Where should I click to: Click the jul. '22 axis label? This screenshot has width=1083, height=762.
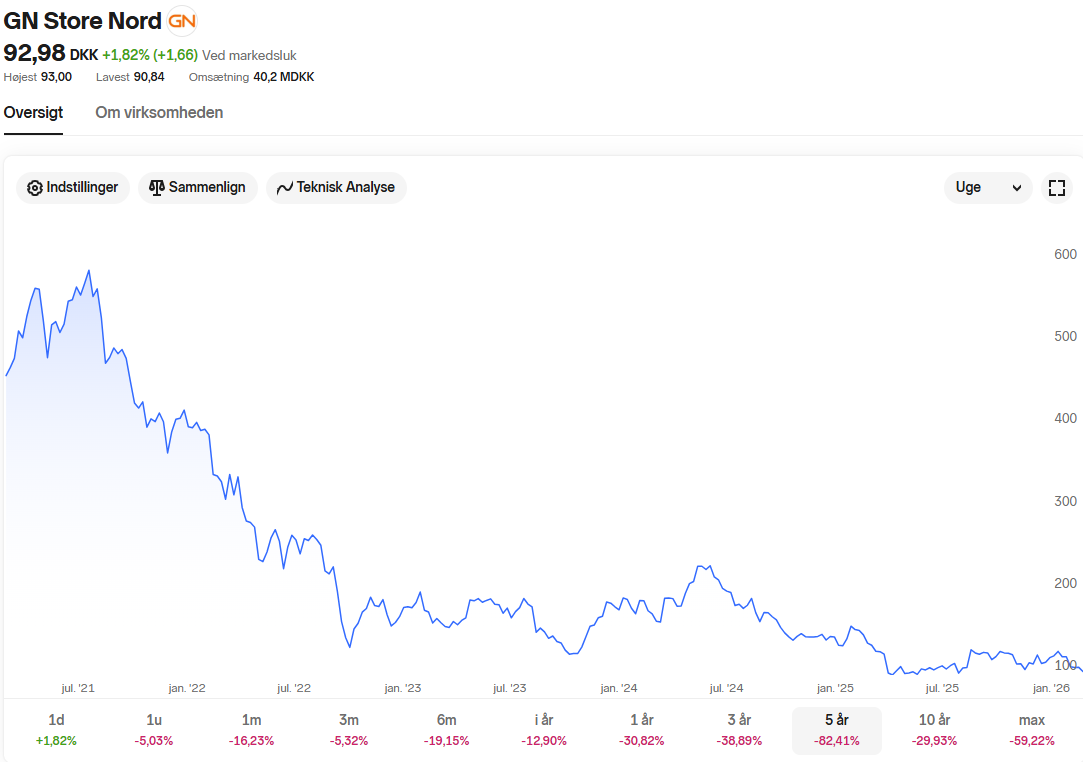click(x=294, y=688)
